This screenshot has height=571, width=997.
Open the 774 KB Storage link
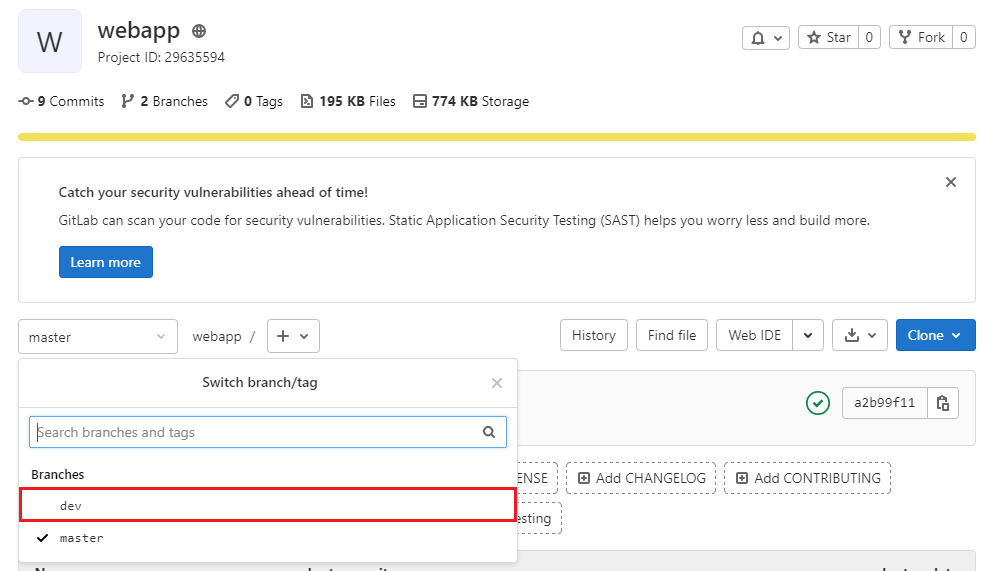click(471, 101)
